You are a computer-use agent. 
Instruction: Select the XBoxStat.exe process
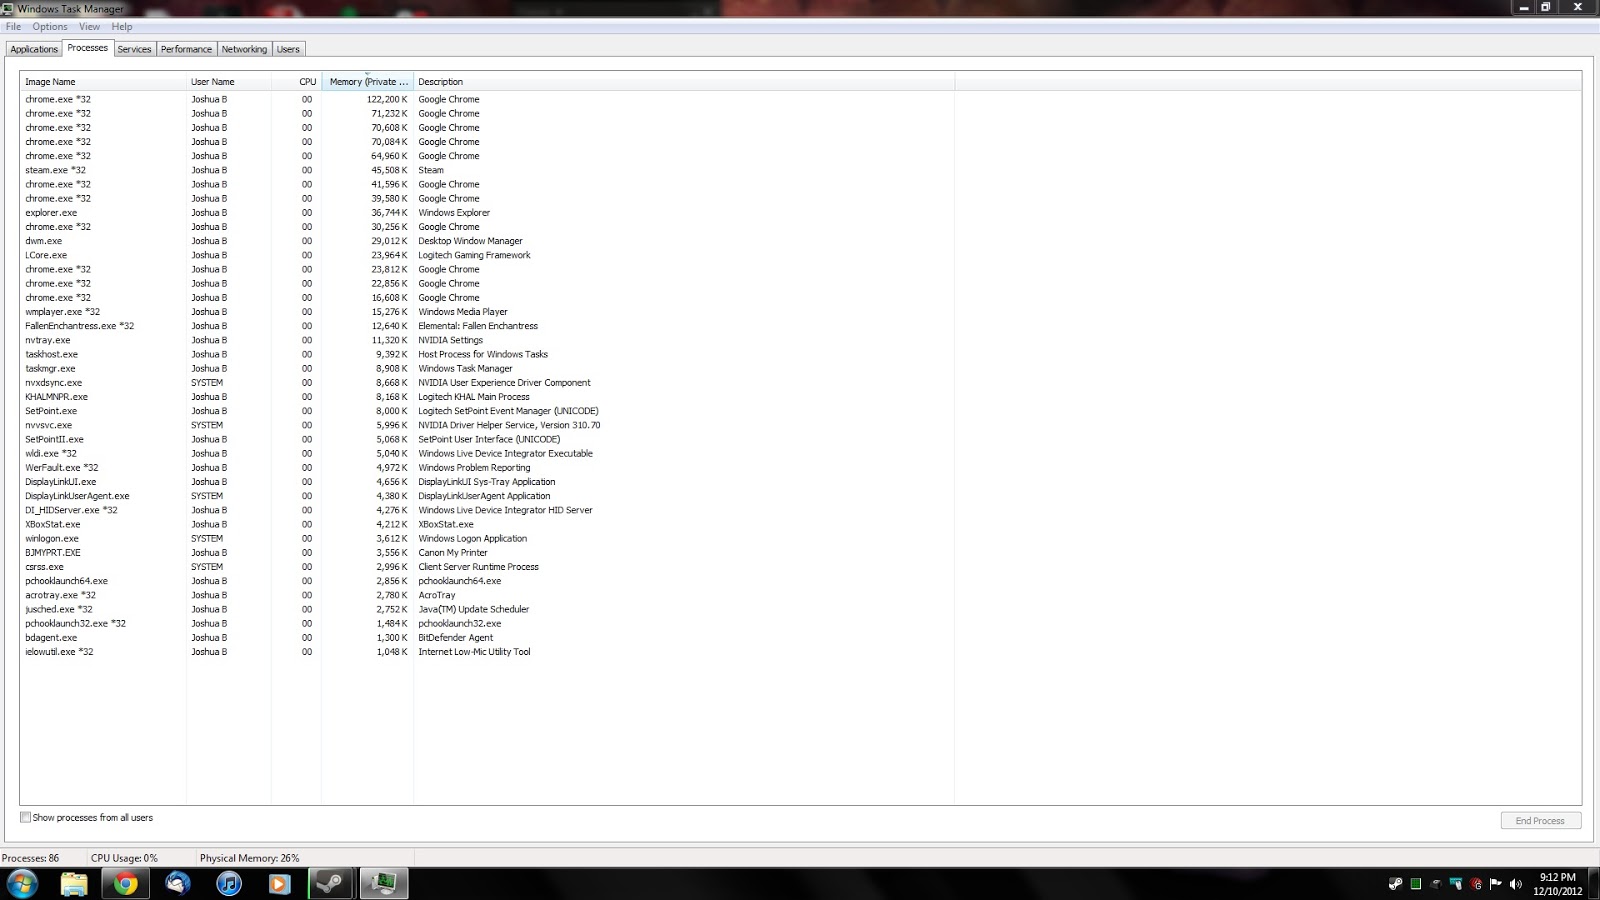[52, 524]
